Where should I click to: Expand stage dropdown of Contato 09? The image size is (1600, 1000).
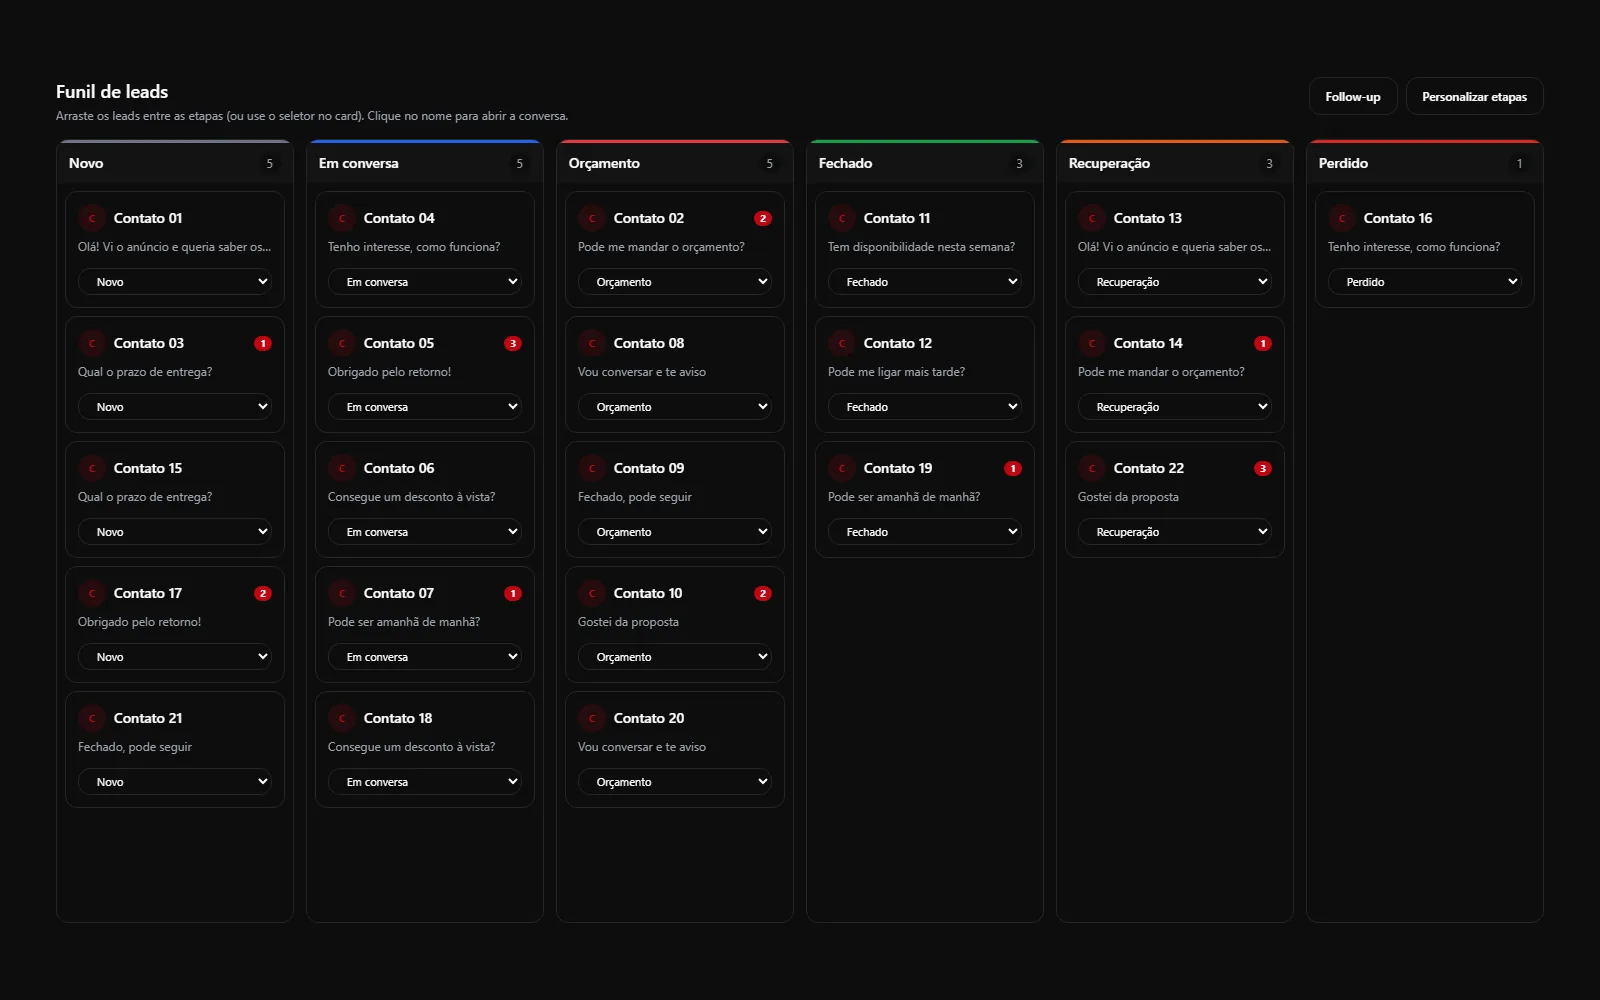(675, 532)
